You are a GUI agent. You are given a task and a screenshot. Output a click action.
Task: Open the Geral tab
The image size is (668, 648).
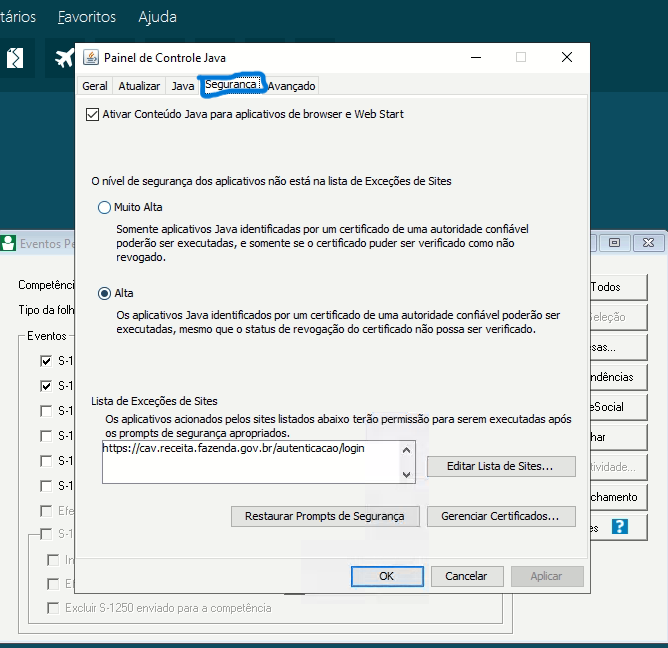pyautogui.click(x=95, y=86)
